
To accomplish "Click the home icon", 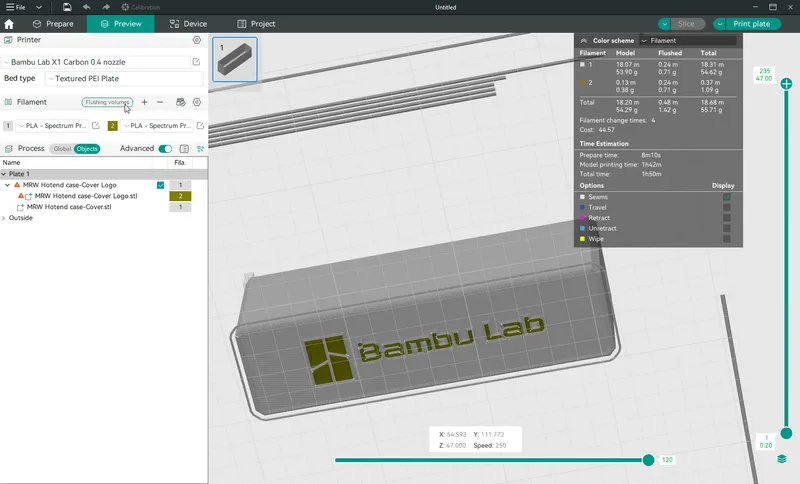I will (x=9, y=24).
